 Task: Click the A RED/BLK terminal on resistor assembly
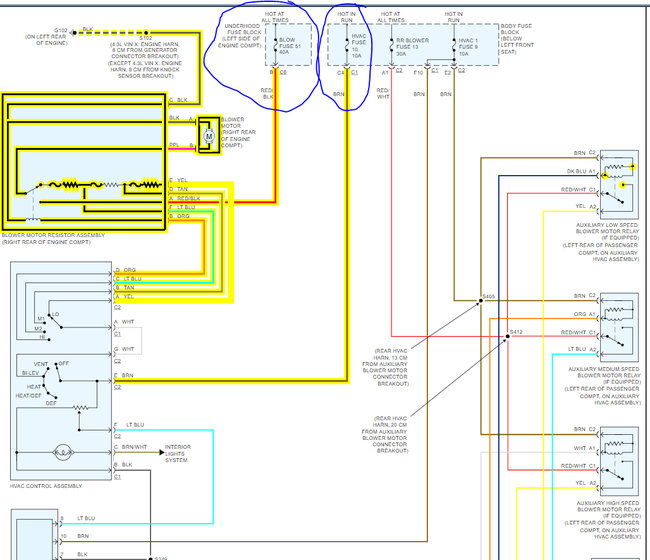(185, 198)
